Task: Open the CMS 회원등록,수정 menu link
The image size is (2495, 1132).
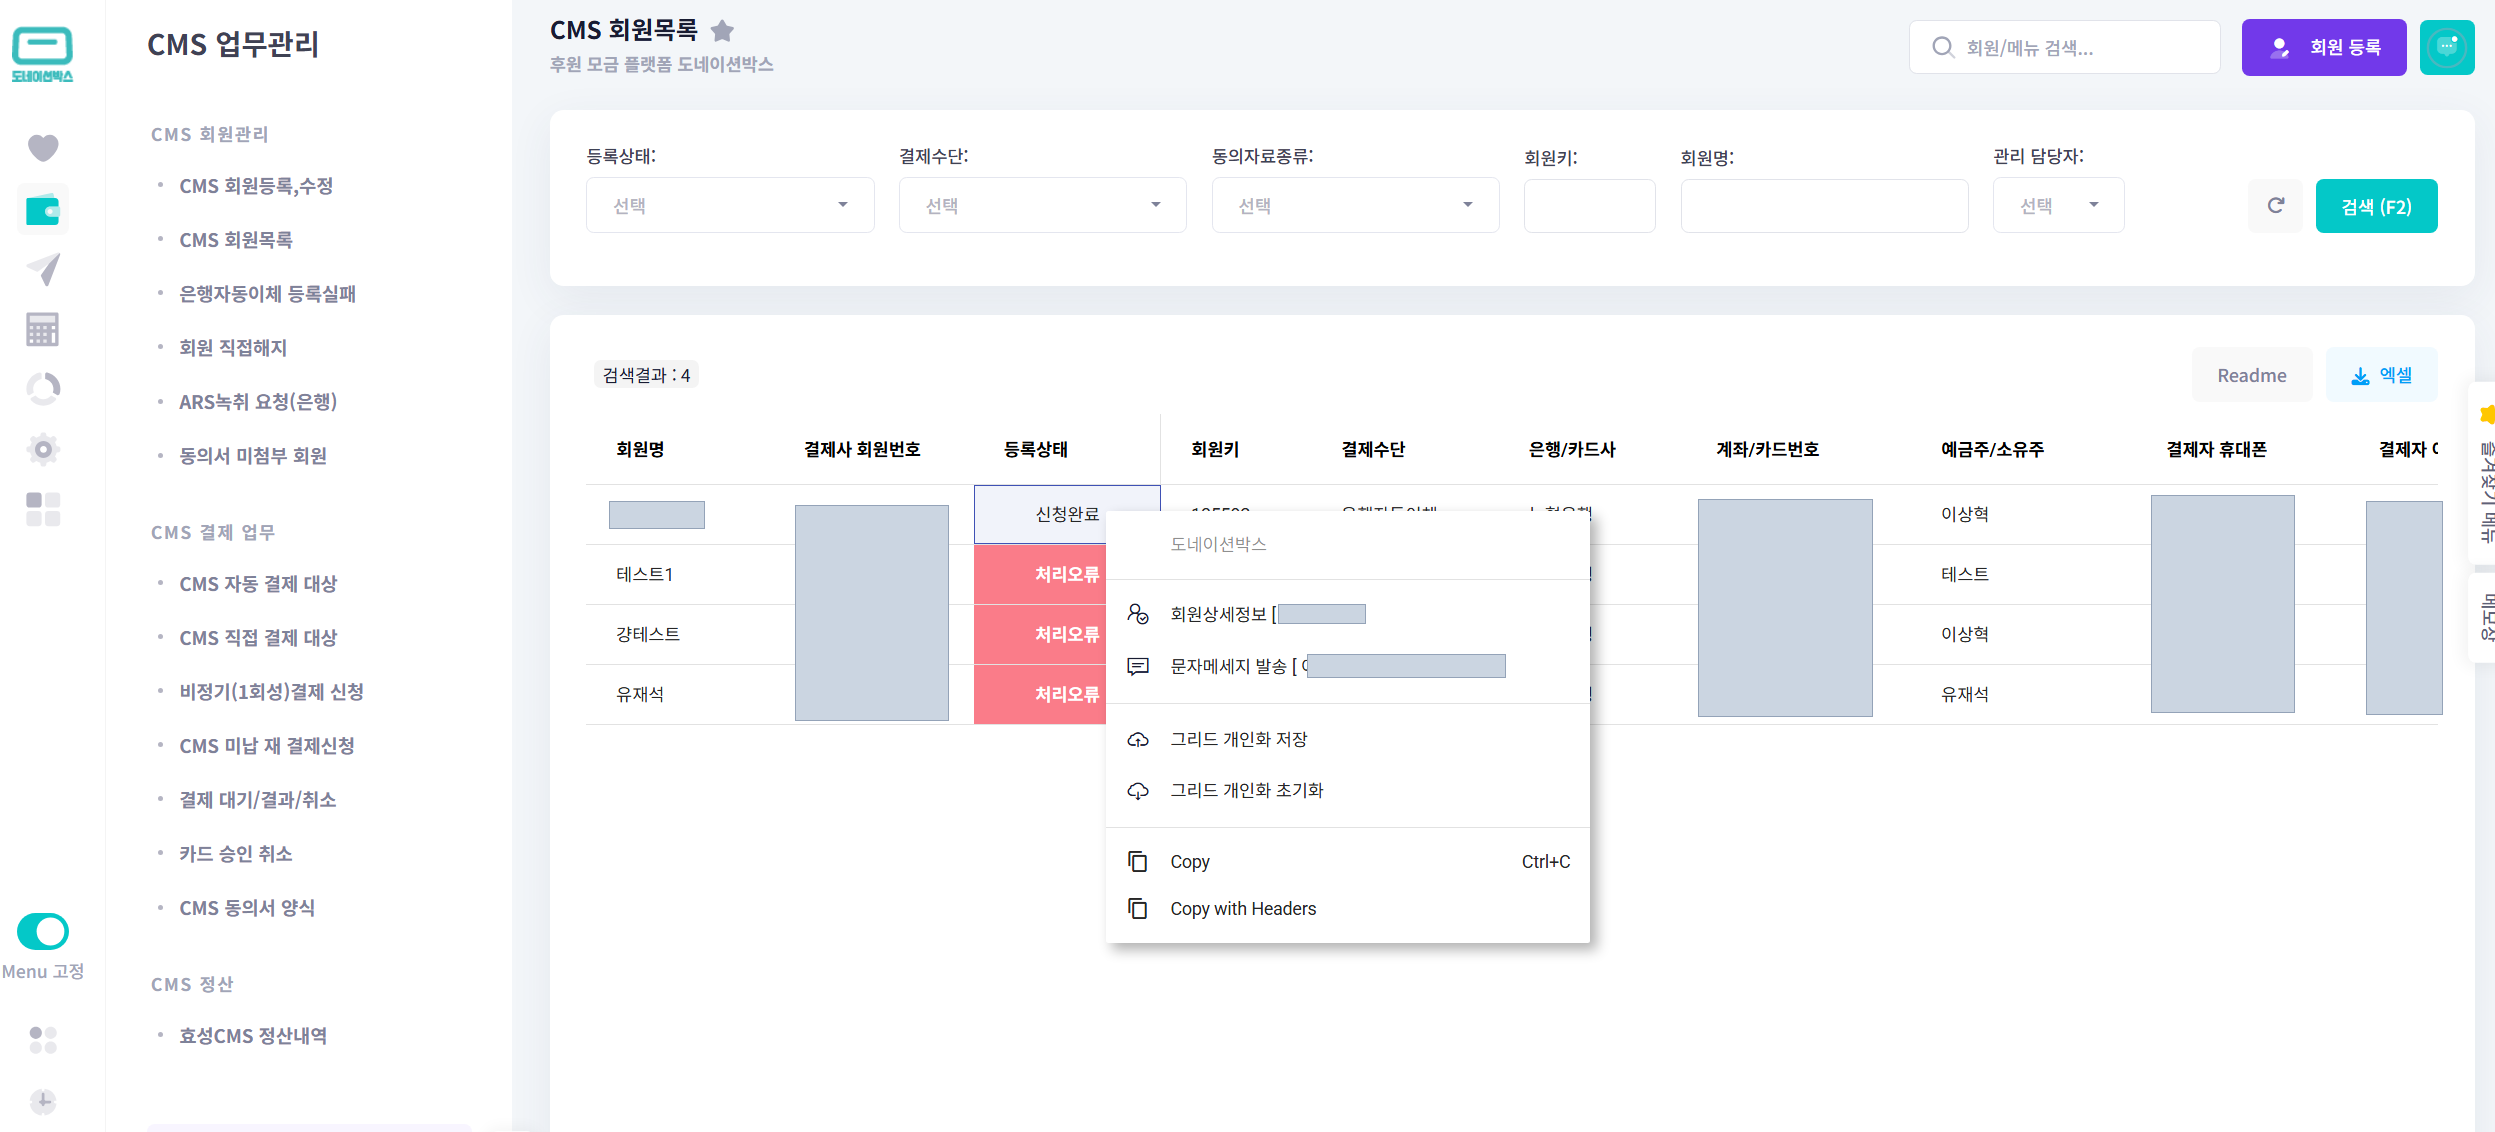Action: point(256,186)
